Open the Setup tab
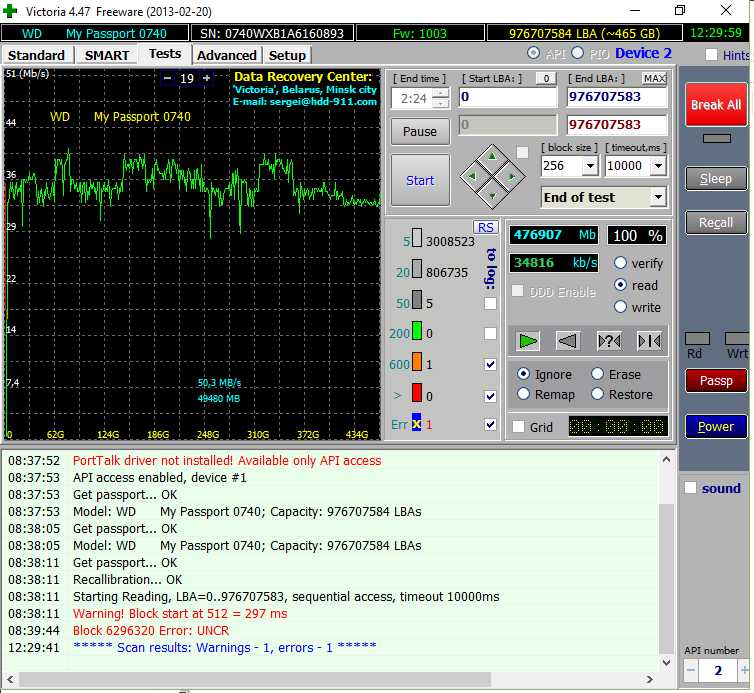This screenshot has height=693, width=754. tap(287, 55)
